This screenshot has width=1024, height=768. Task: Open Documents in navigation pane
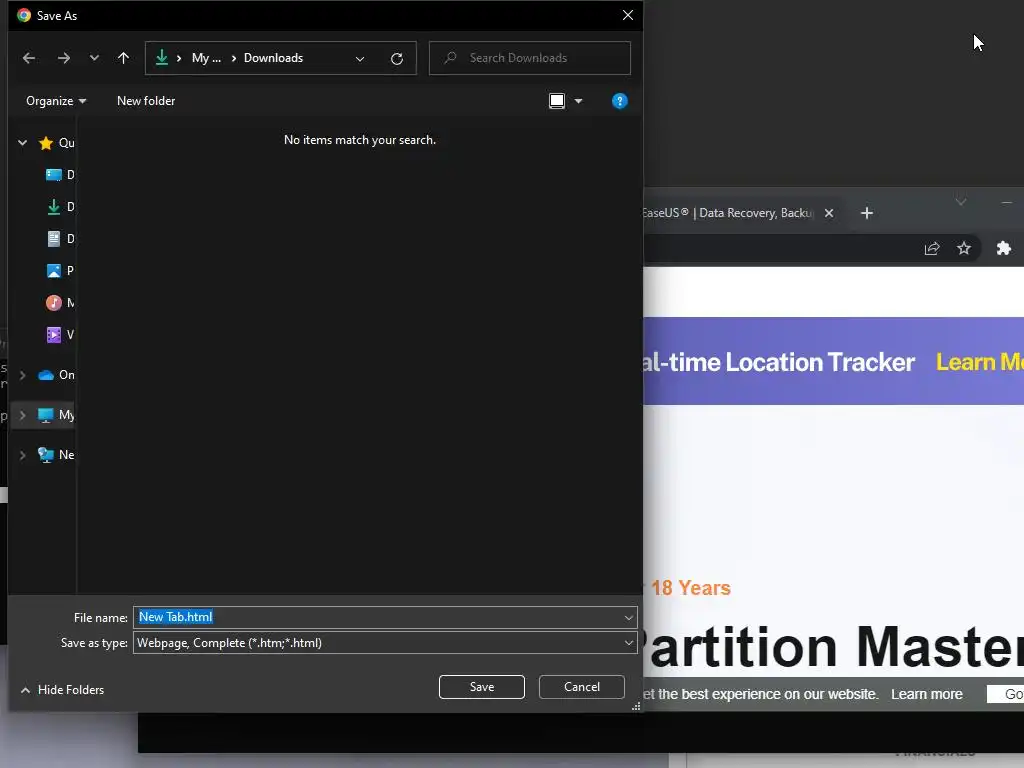click(x=60, y=239)
